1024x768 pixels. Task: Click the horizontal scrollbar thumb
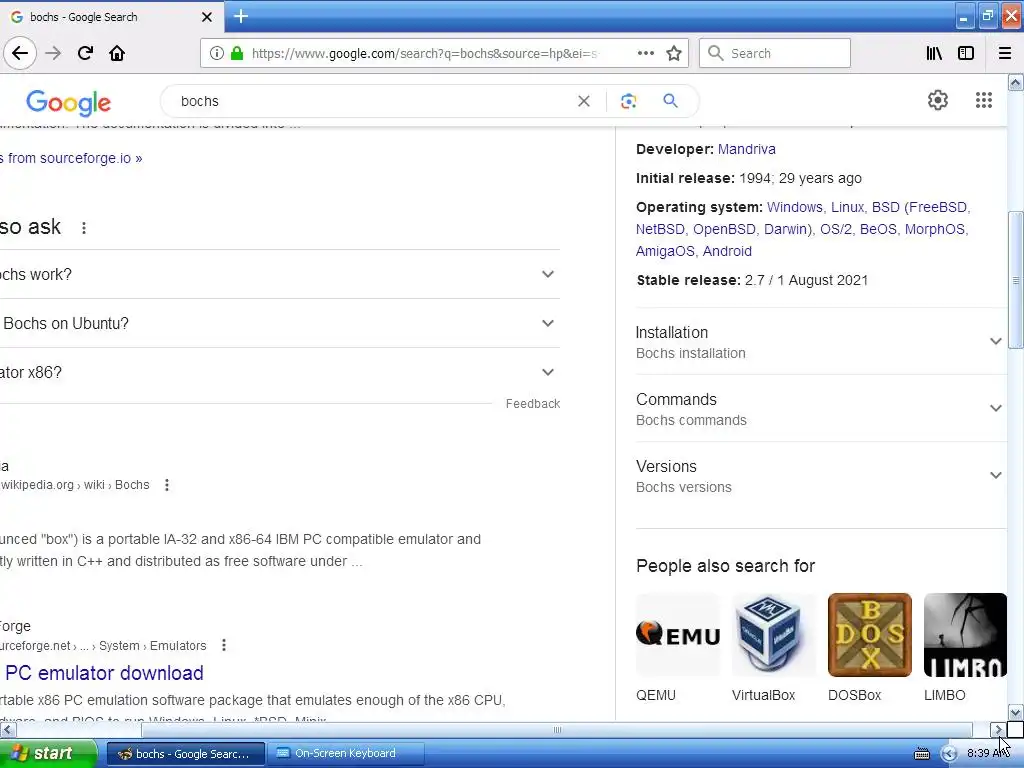(x=556, y=729)
